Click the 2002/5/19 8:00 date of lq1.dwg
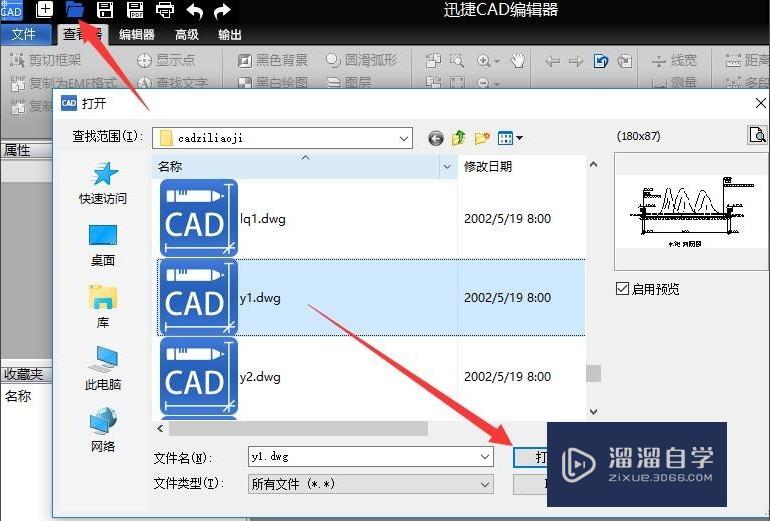 point(507,219)
